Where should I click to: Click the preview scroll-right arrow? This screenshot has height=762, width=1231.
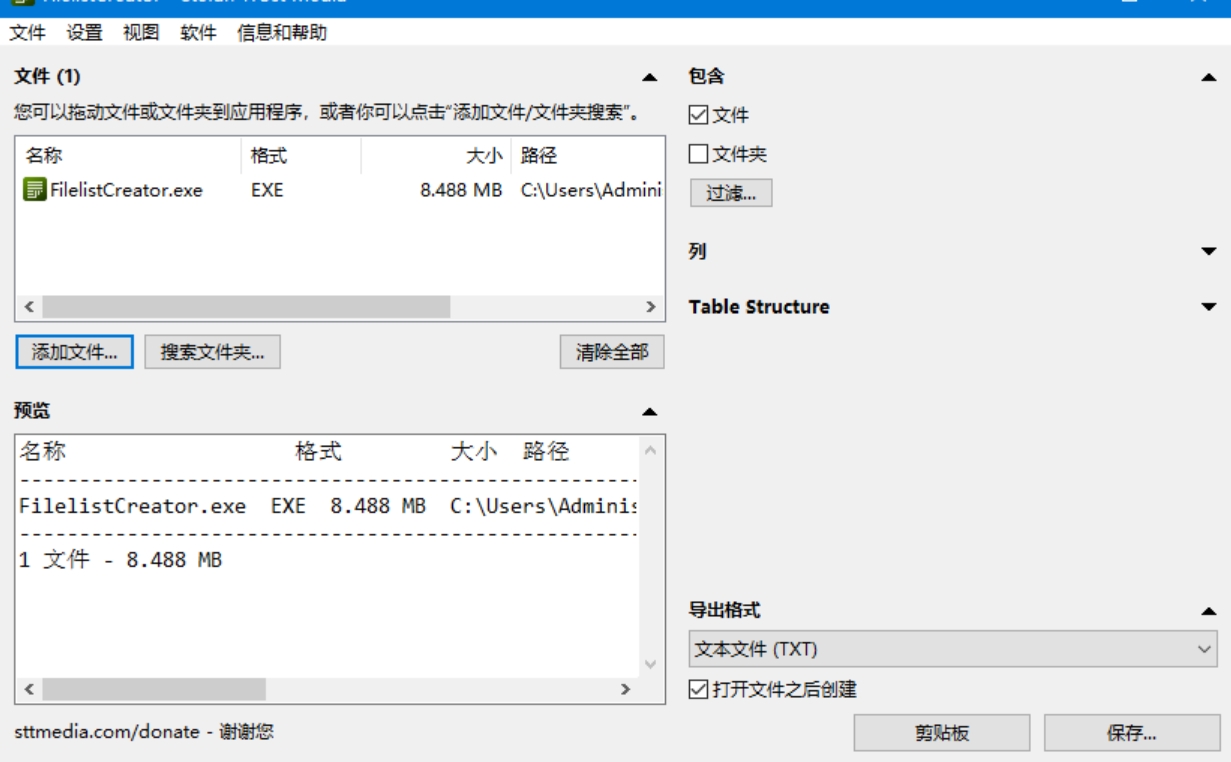626,689
